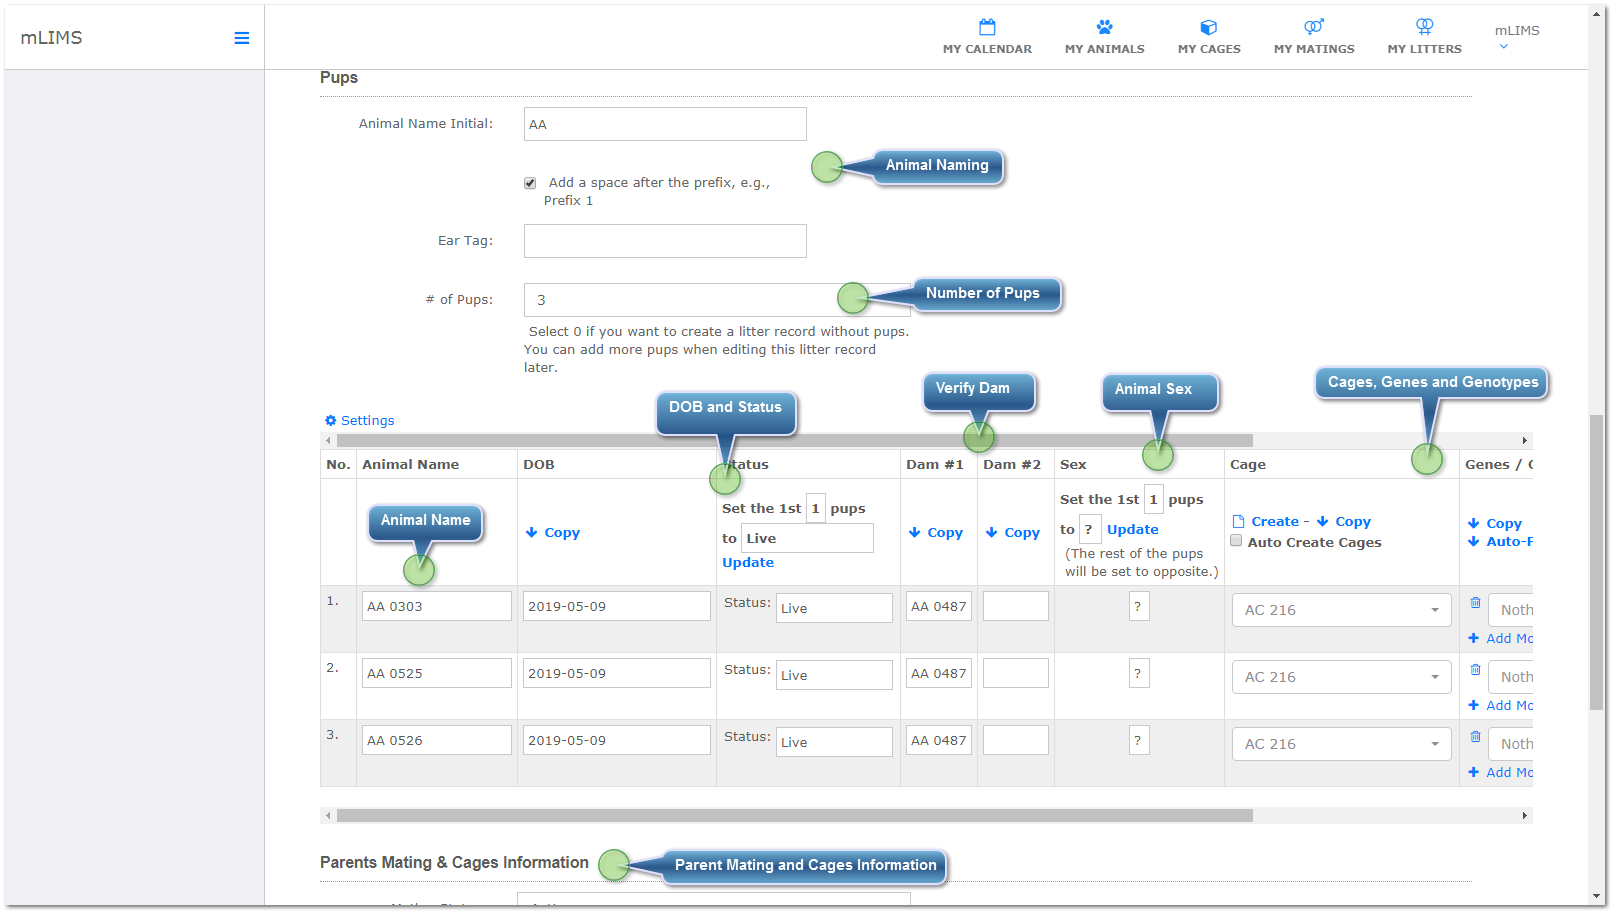
Task: Open the Settings gear link
Action: coord(359,421)
